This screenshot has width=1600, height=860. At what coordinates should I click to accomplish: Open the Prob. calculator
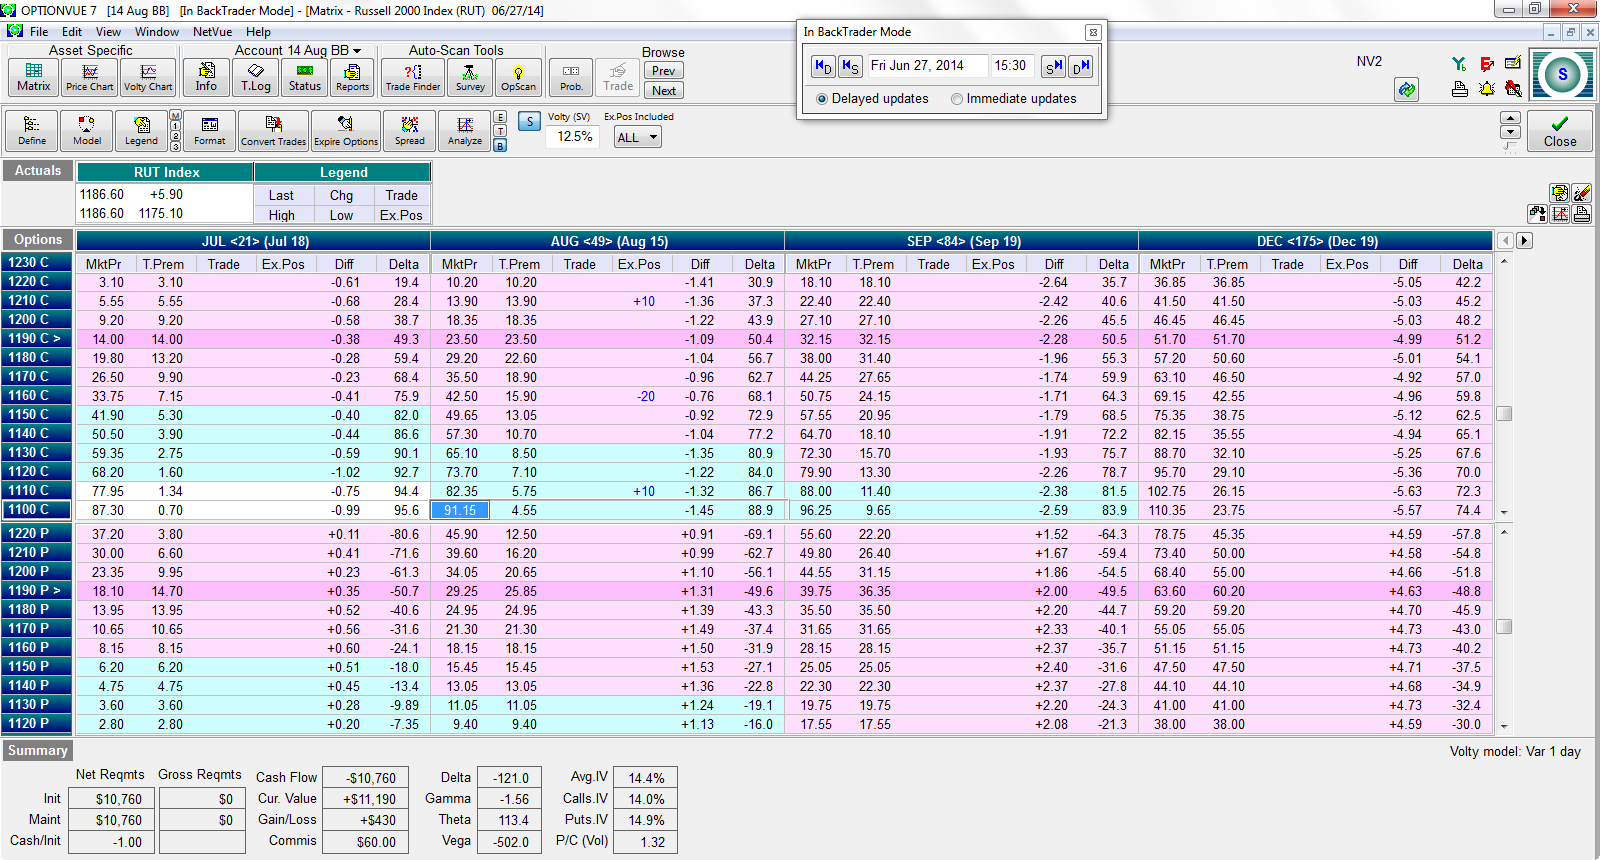point(571,77)
